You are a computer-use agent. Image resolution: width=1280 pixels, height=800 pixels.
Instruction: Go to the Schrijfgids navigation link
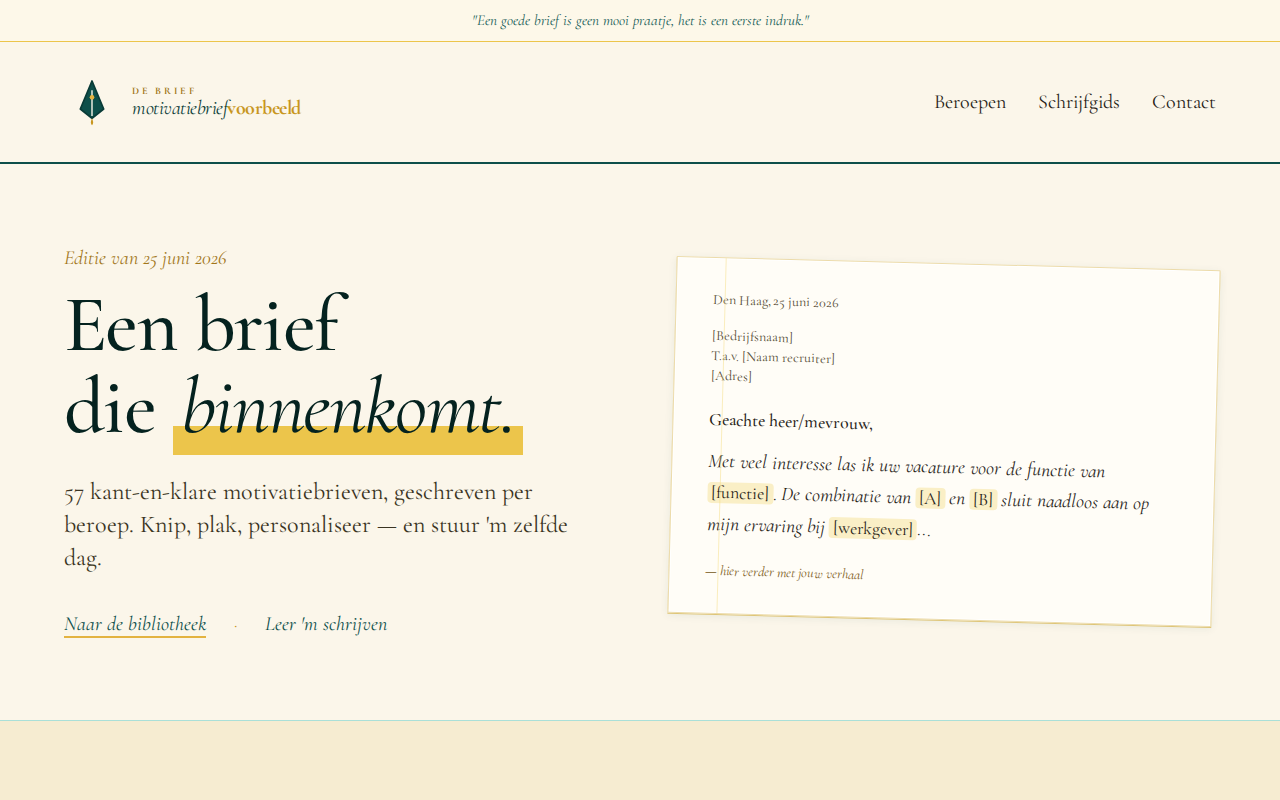[1079, 102]
